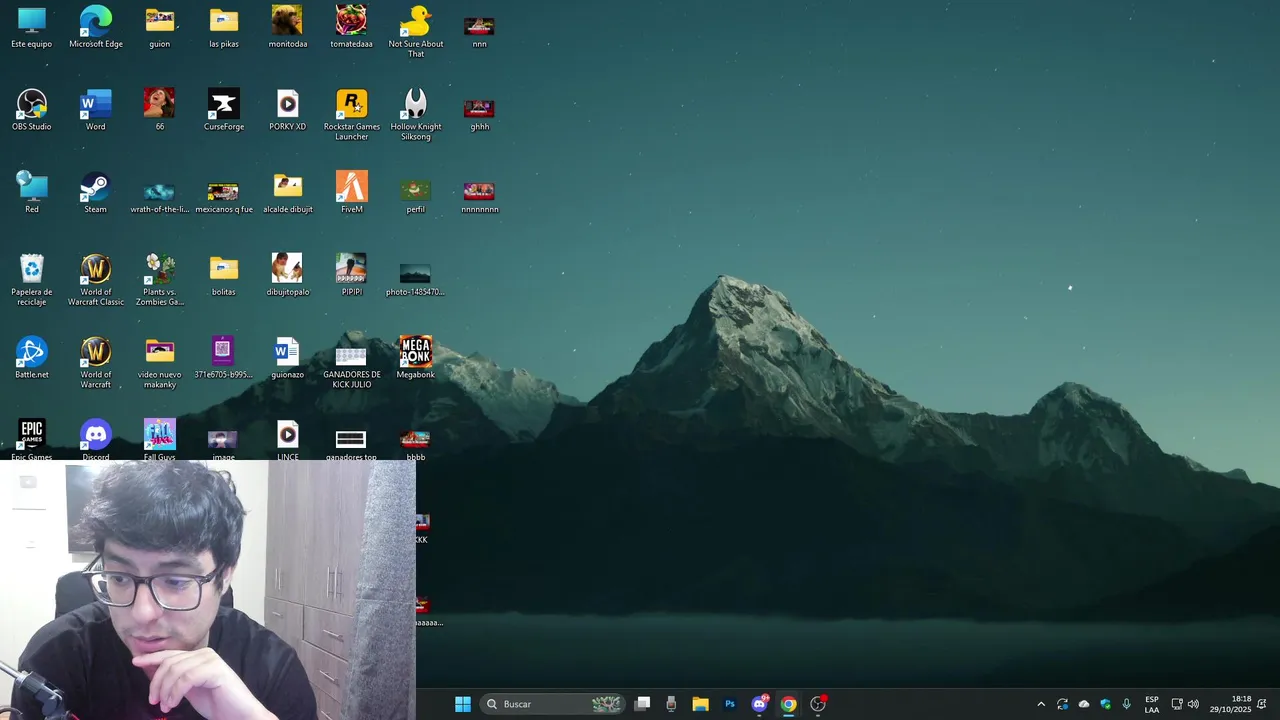Click the microphone tray icon
The image size is (1280, 720).
pyautogui.click(x=1127, y=704)
